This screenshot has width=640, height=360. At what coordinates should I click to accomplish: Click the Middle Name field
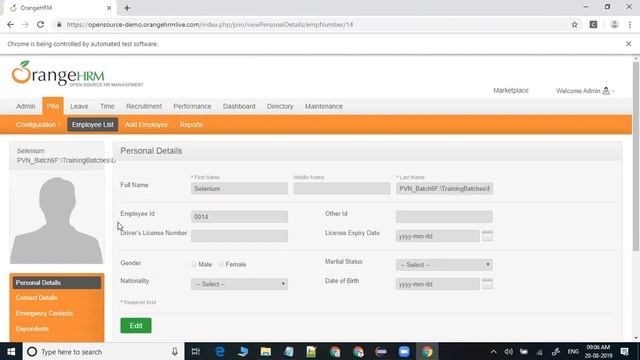(x=342, y=188)
